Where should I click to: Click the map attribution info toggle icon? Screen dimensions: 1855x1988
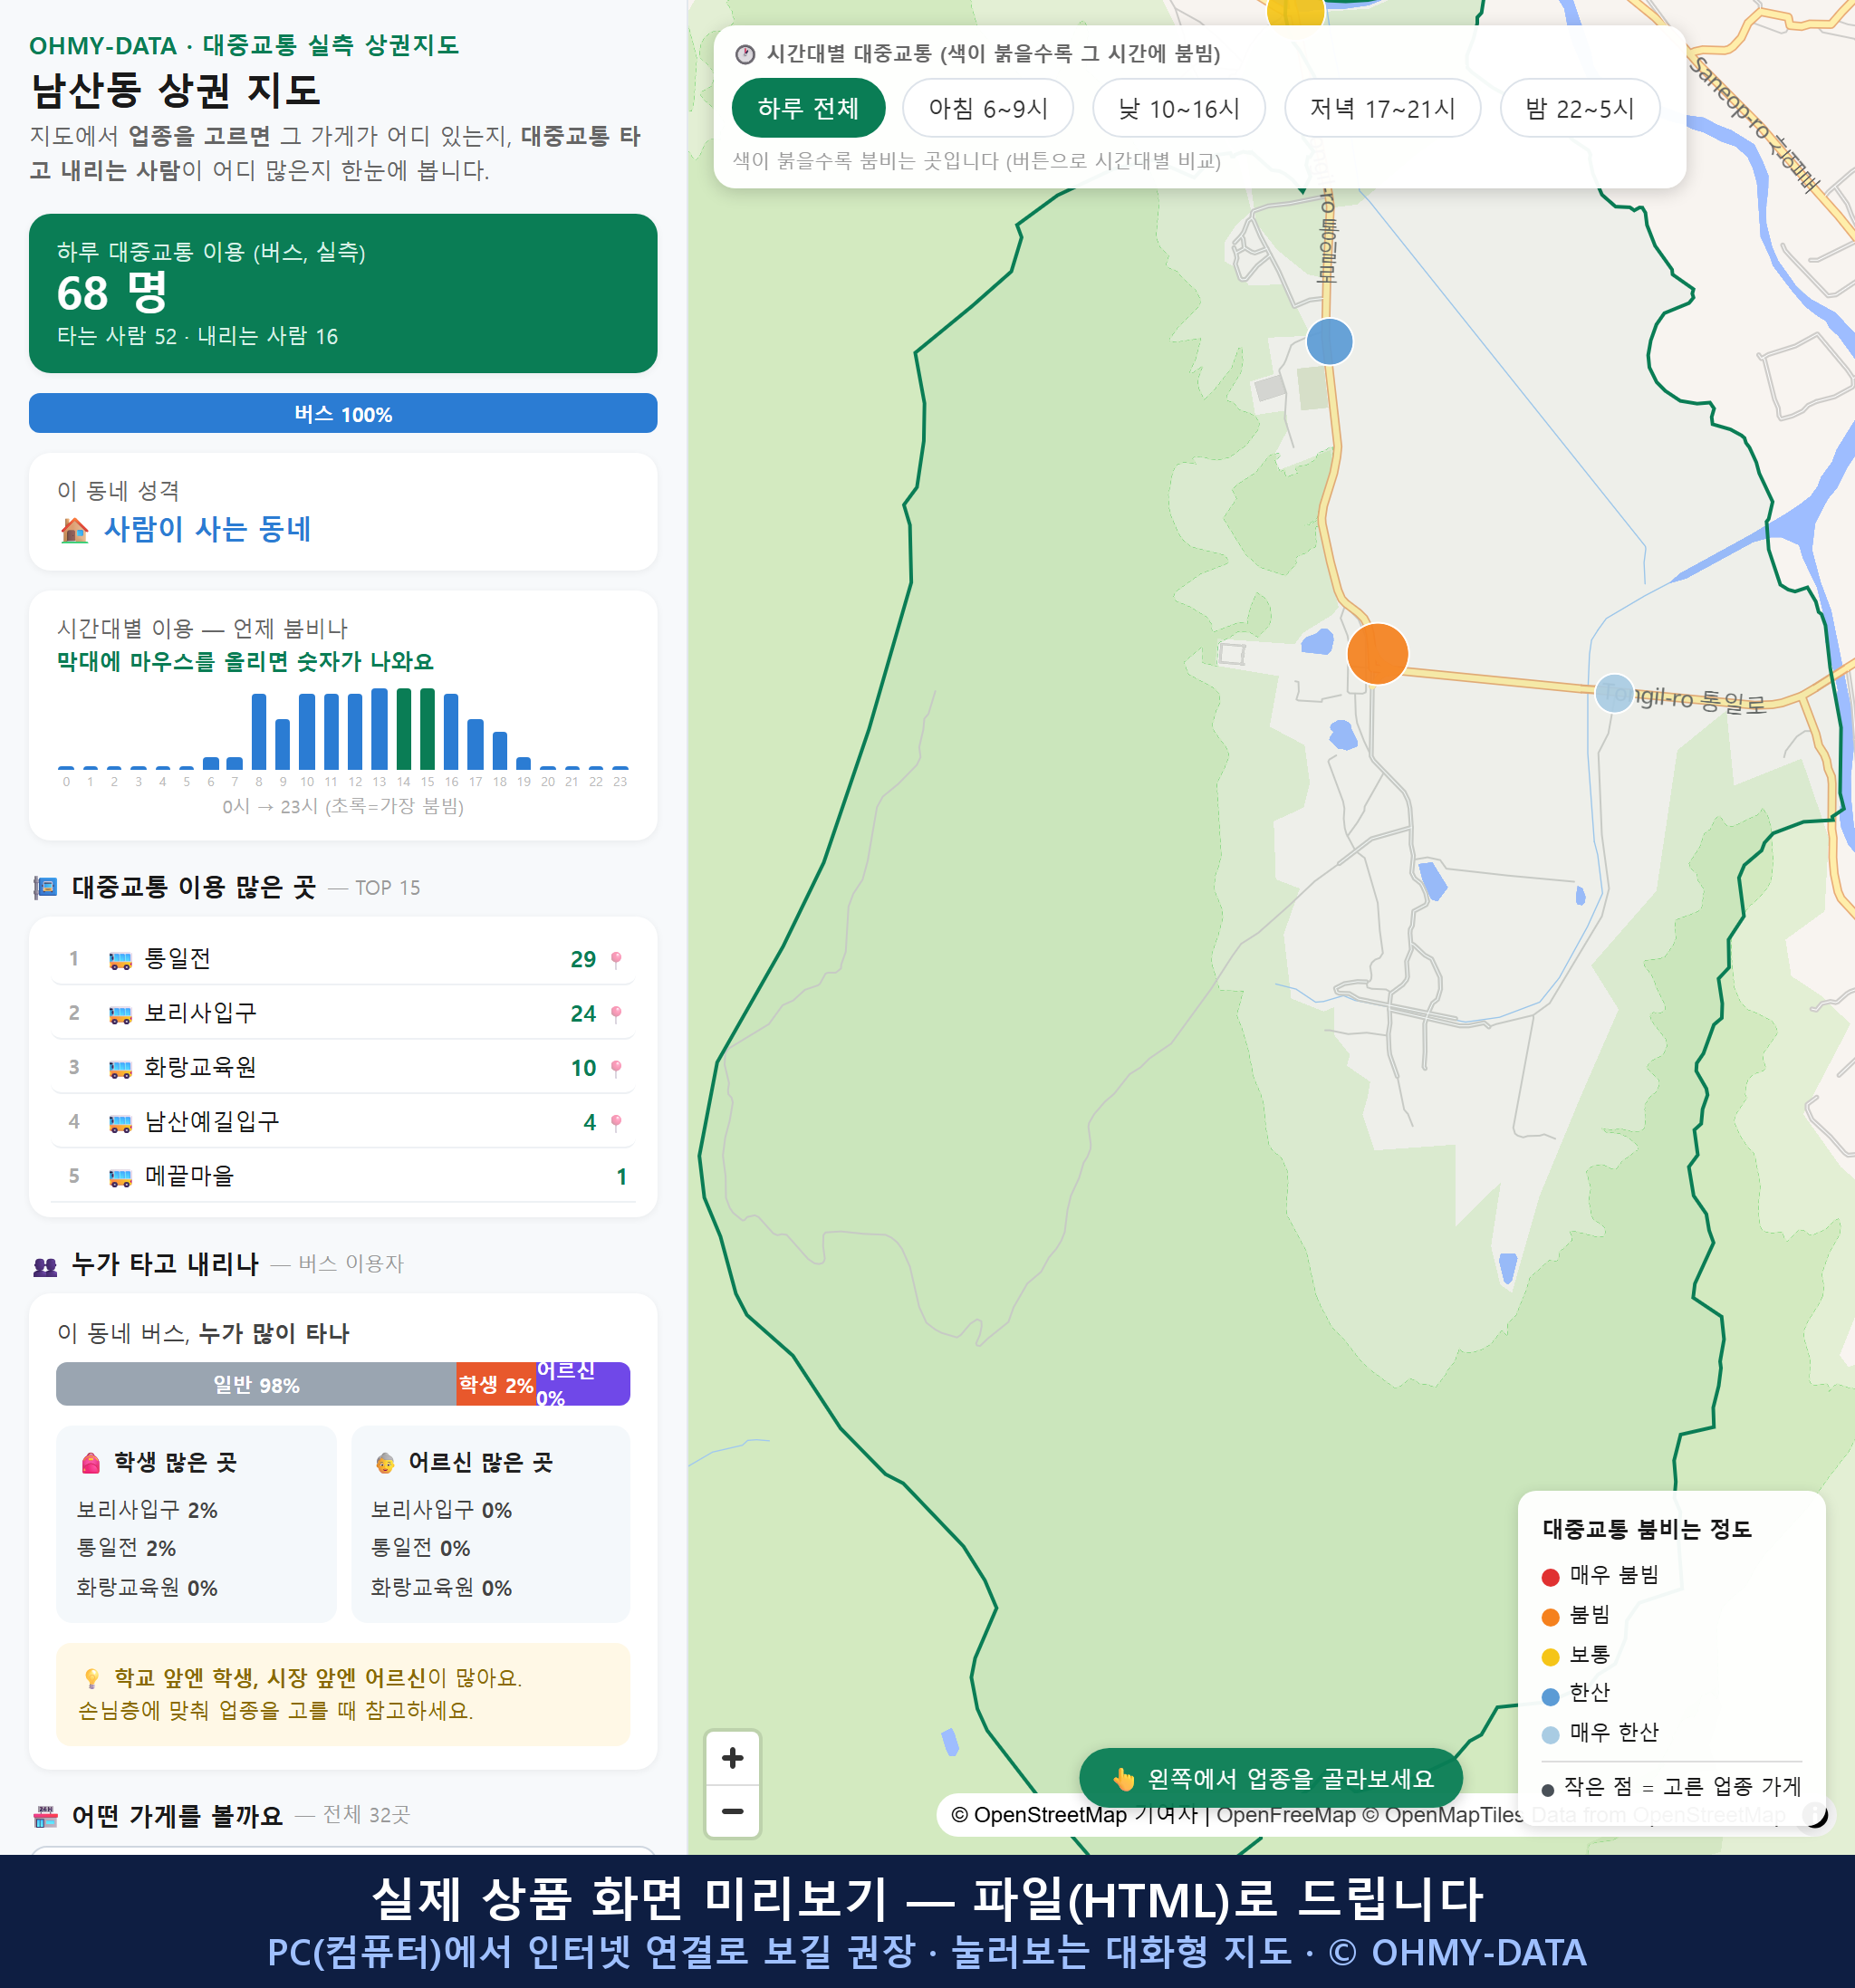point(1815,1814)
